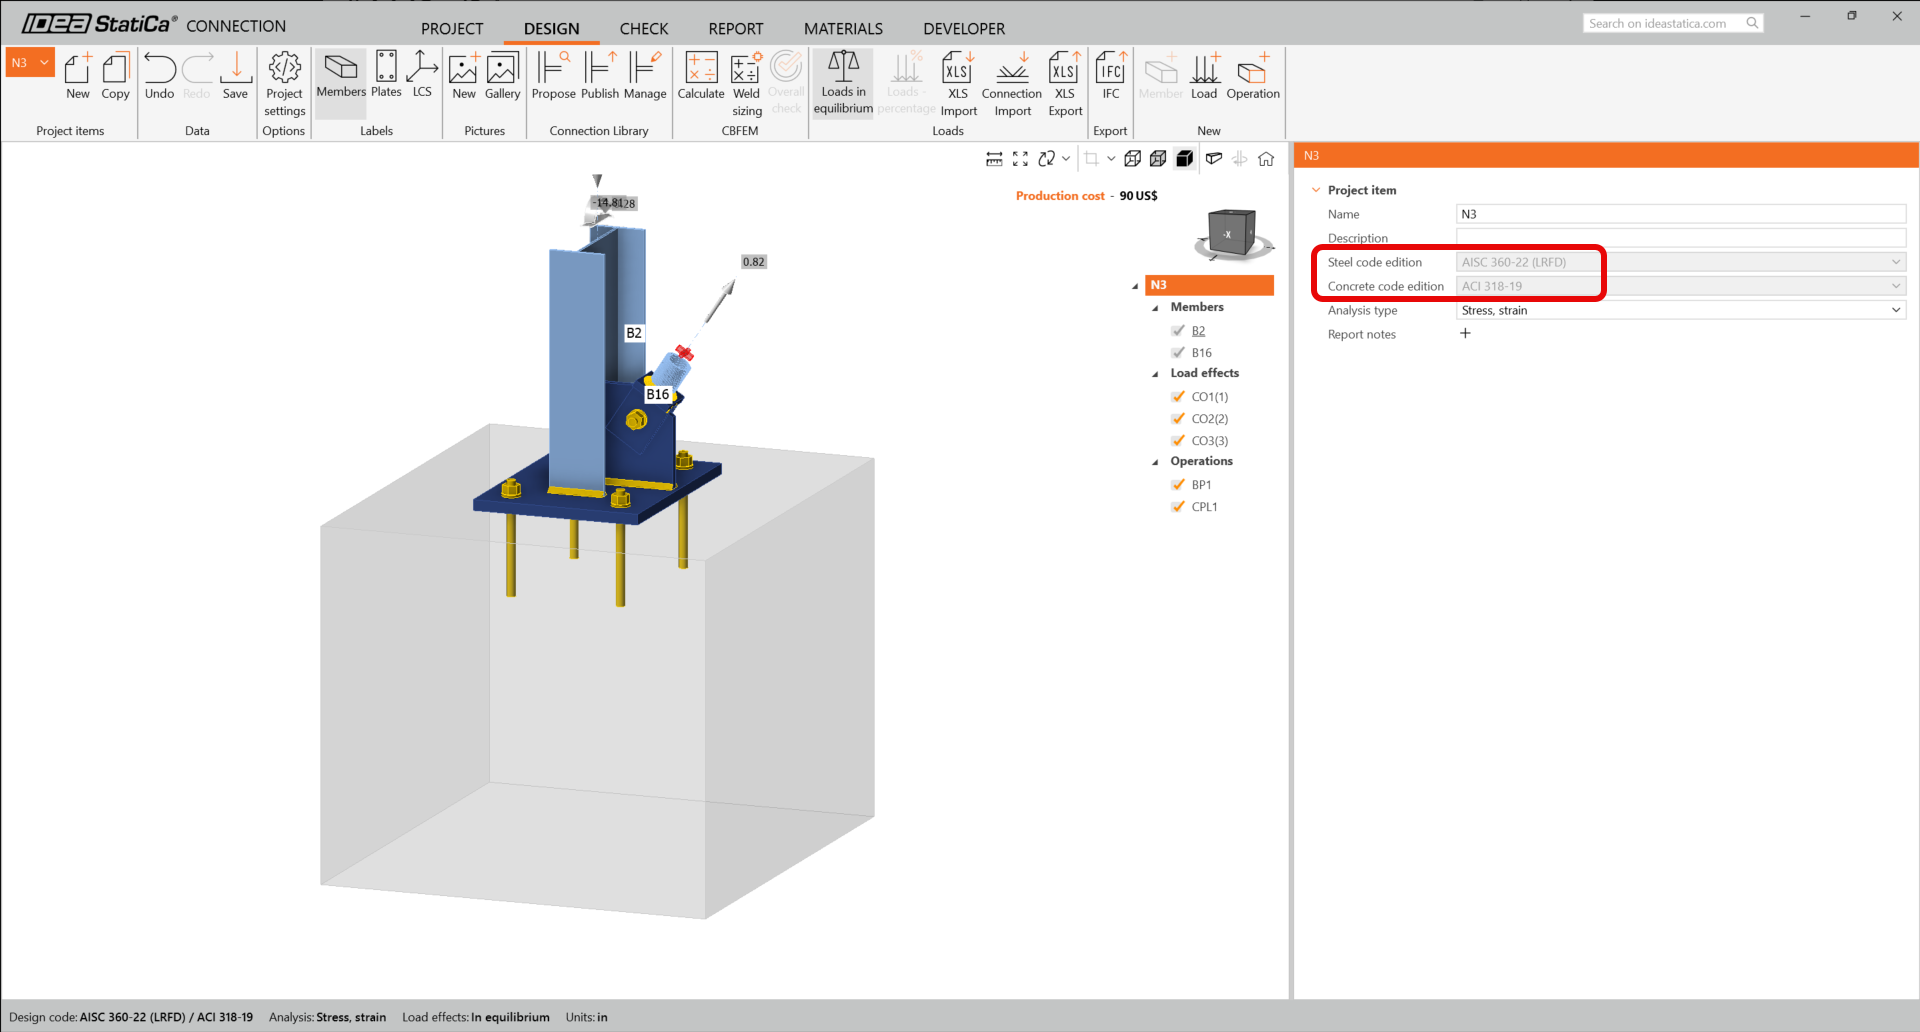Image resolution: width=1920 pixels, height=1032 pixels.
Task: Toggle the CPL1 operation checkbox
Action: point(1178,506)
